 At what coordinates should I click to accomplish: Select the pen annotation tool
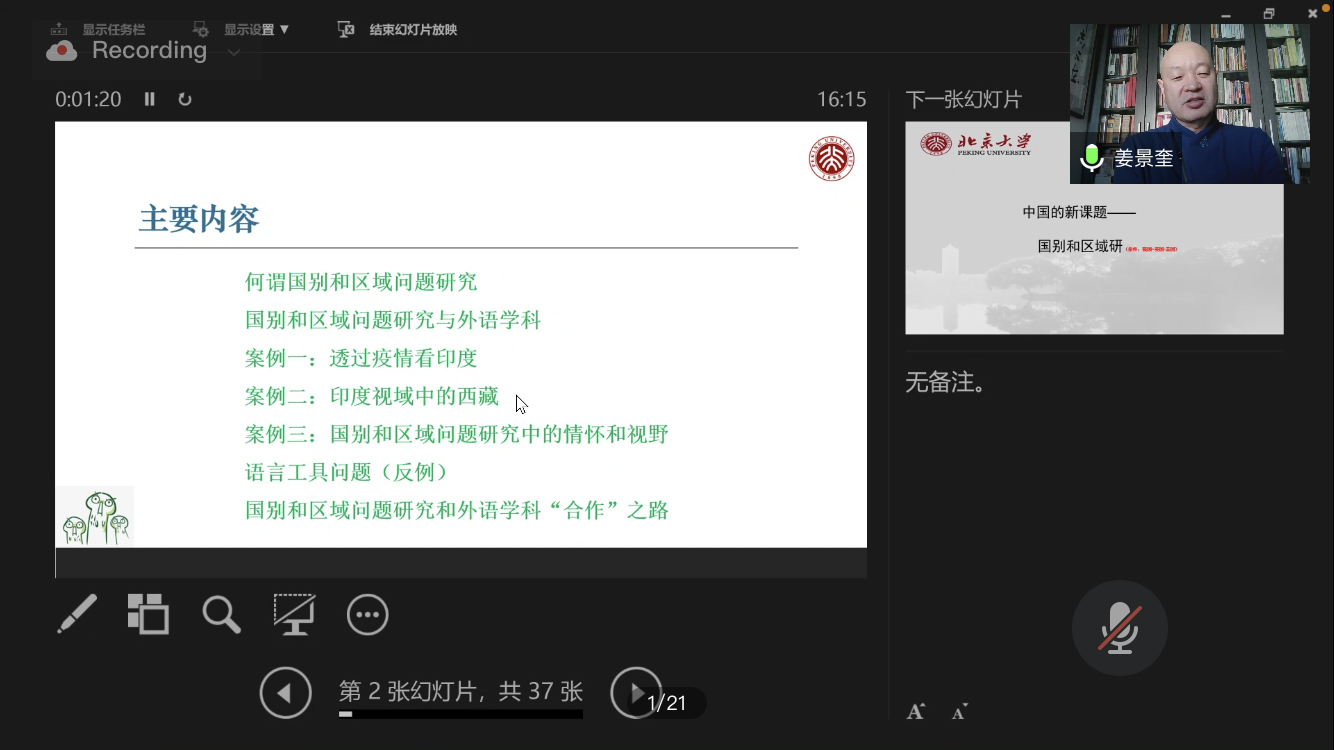click(x=78, y=614)
